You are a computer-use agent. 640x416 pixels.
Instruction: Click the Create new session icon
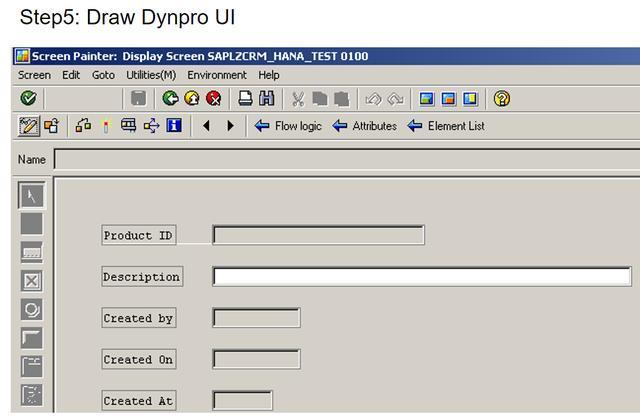pyautogui.click(x=427, y=99)
